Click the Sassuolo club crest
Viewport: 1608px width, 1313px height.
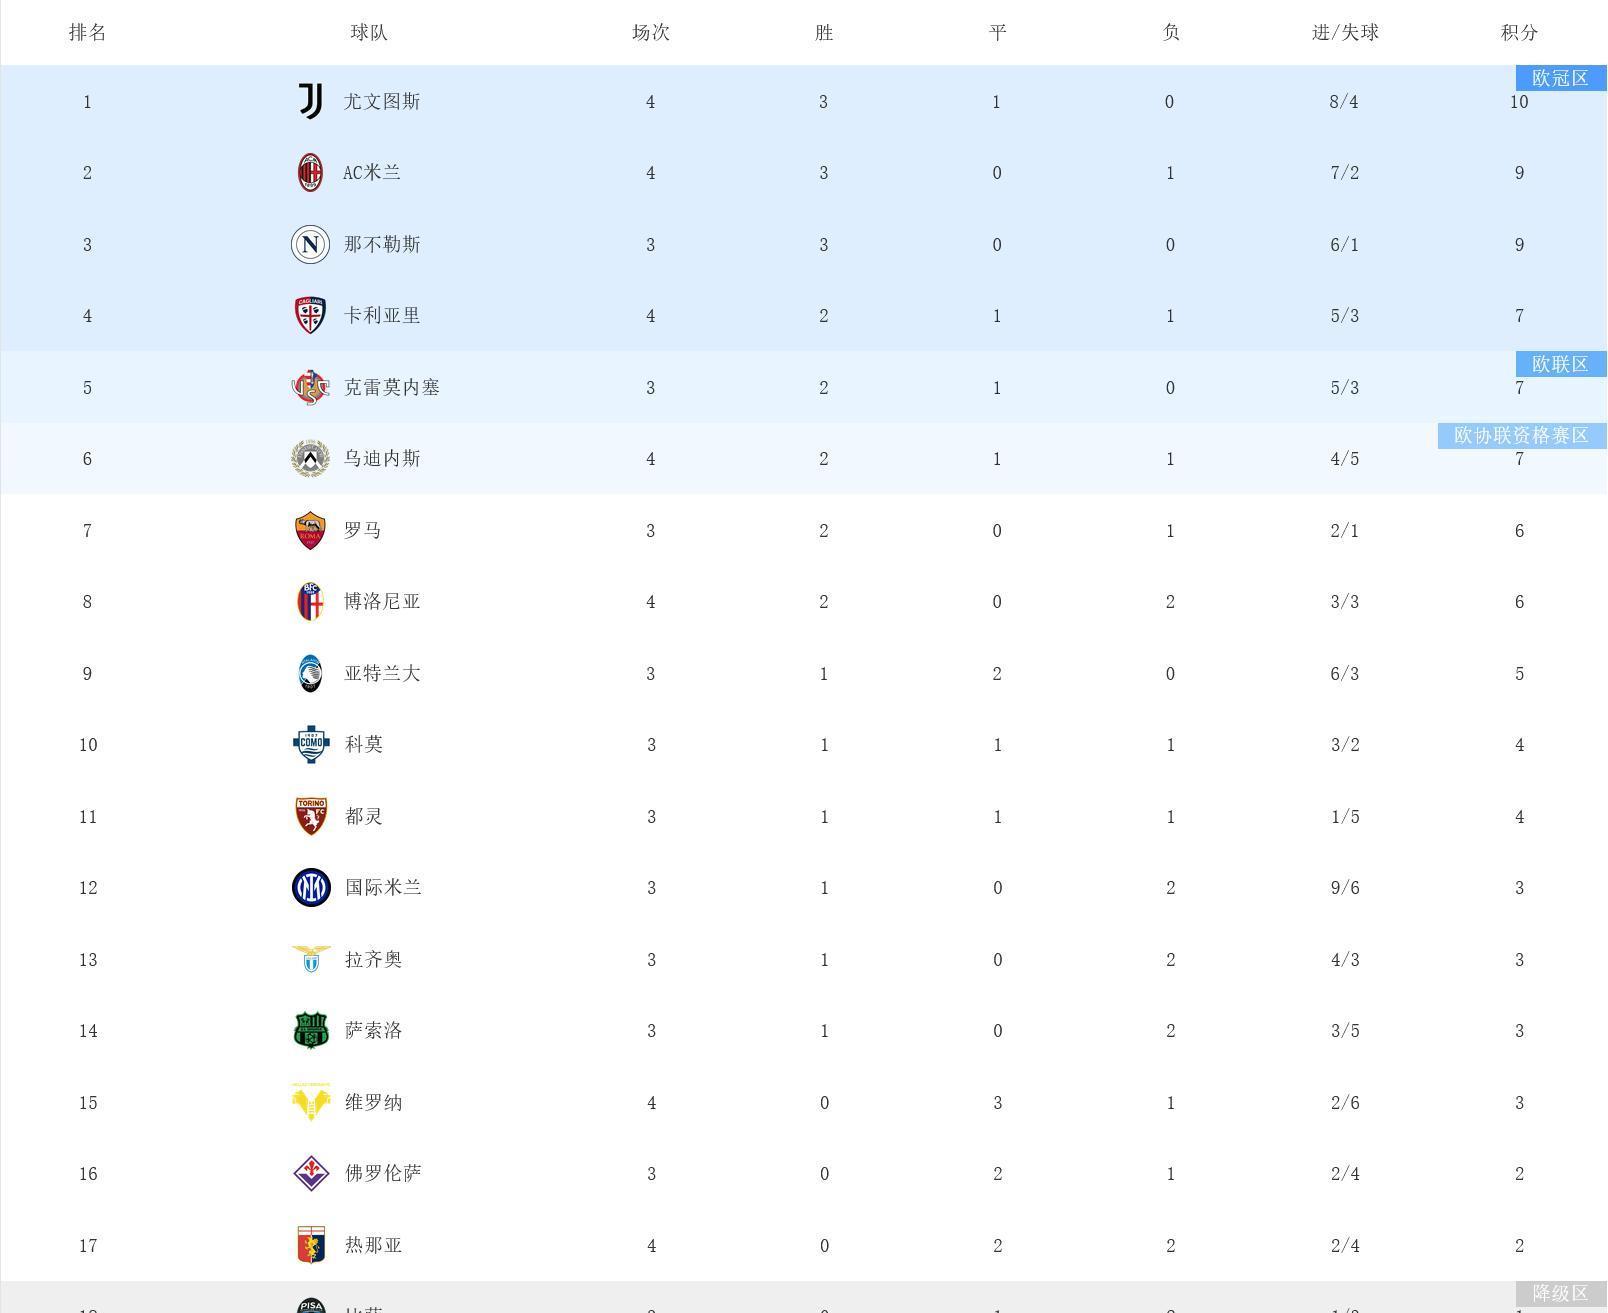coord(311,1030)
